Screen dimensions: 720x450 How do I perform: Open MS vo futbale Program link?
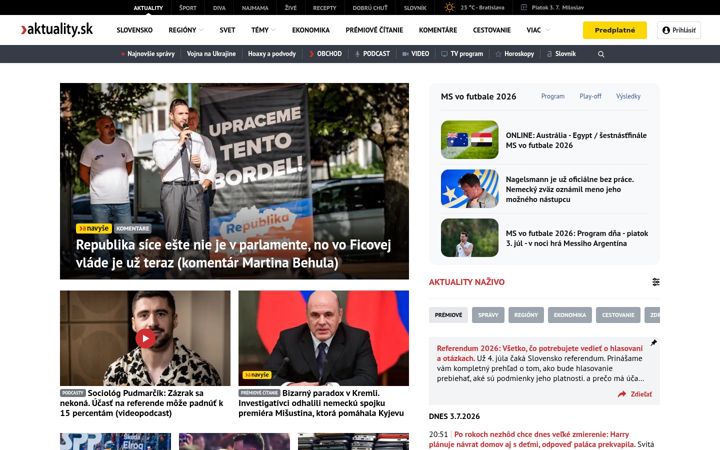tap(553, 96)
